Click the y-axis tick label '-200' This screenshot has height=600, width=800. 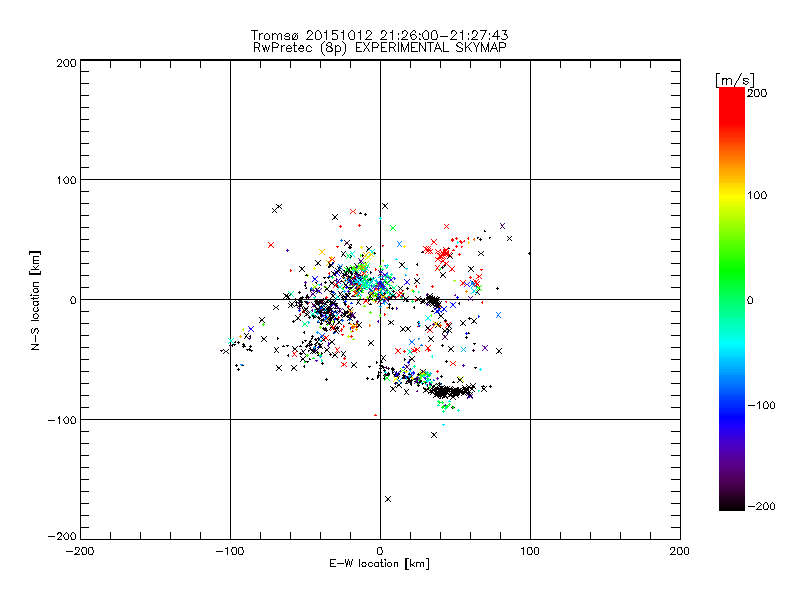(62, 536)
